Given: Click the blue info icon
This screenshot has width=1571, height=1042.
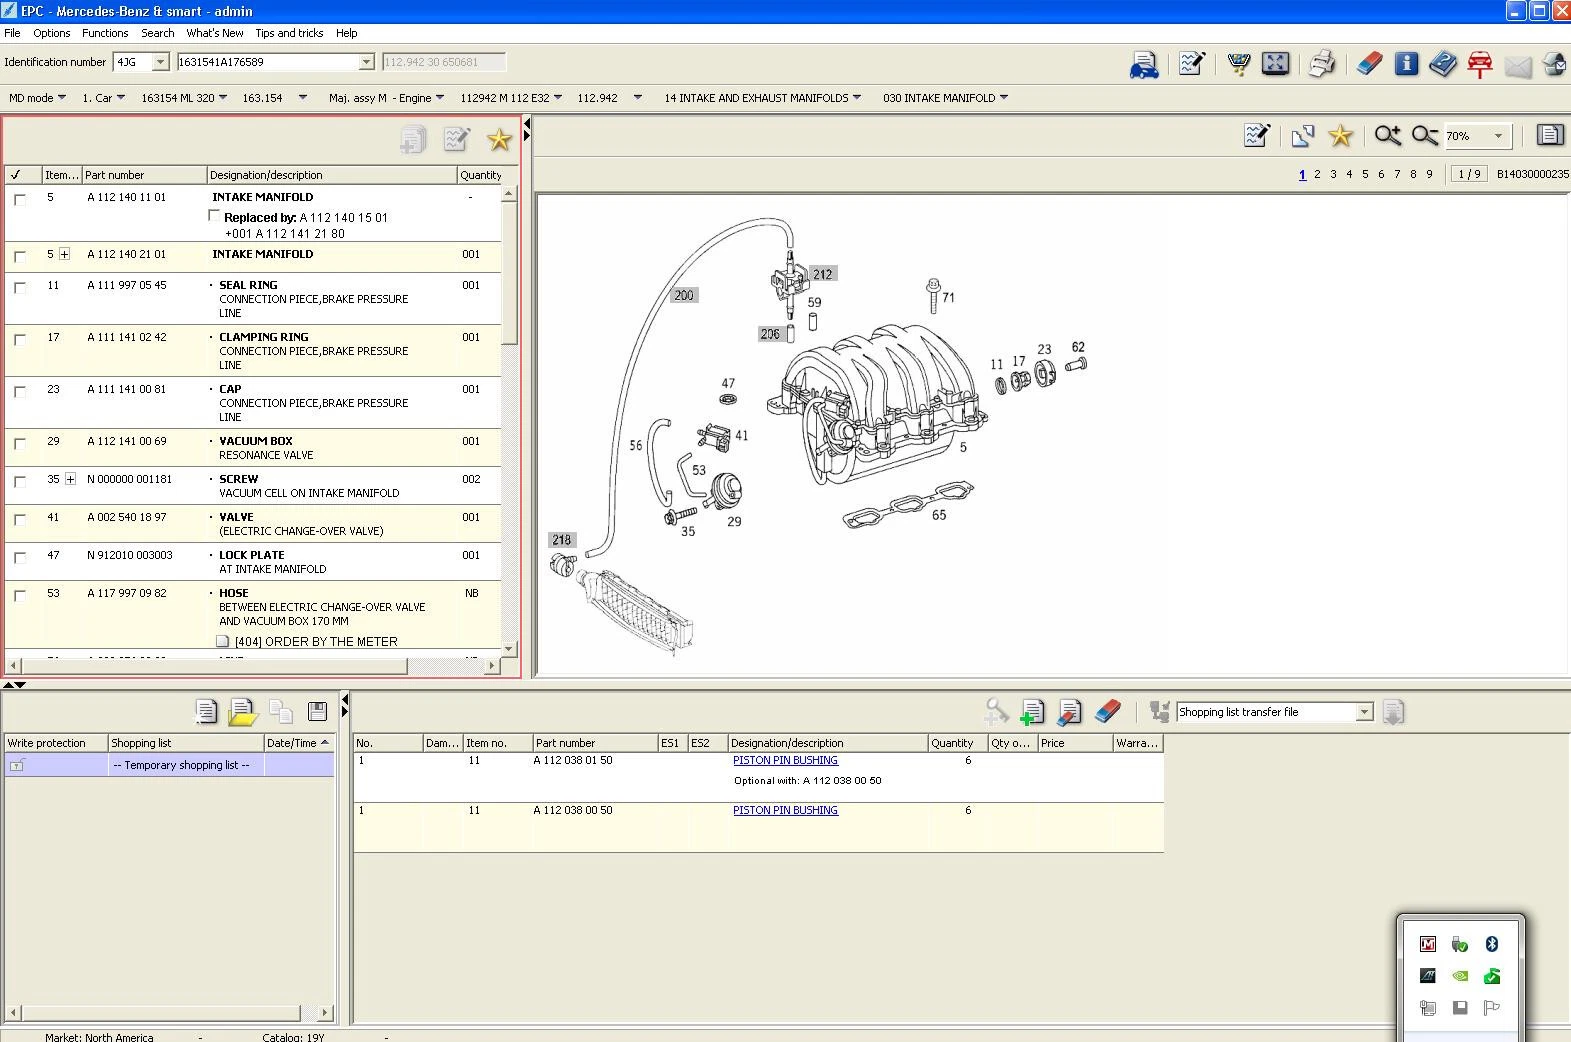Looking at the screenshot, I should point(1406,64).
